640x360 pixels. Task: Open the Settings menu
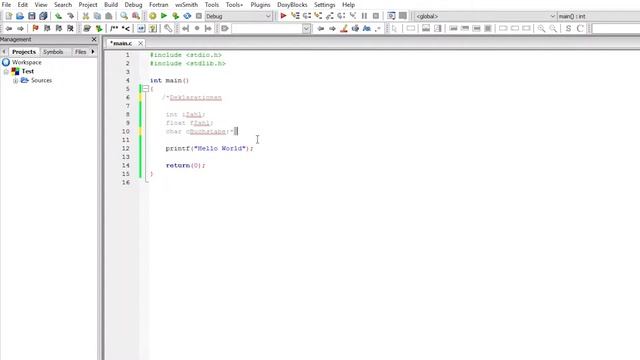(x=324, y=4)
